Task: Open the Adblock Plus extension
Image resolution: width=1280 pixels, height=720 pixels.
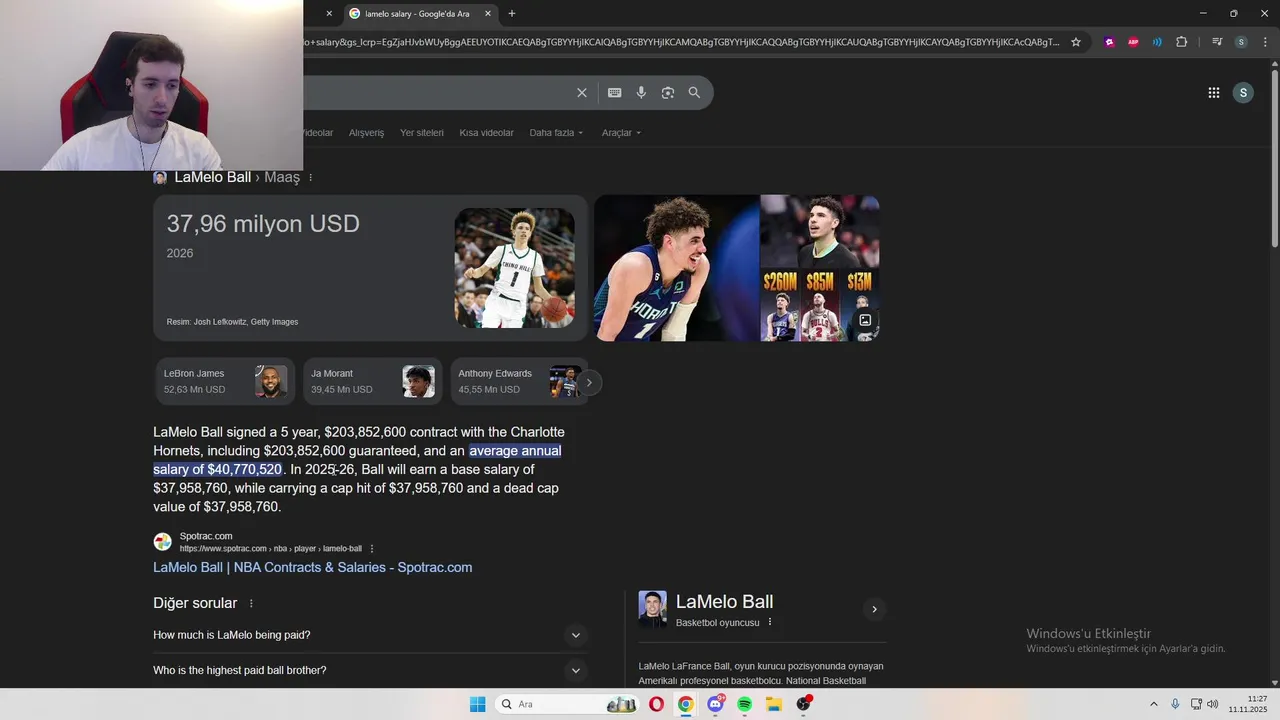Action: point(1133,42)
